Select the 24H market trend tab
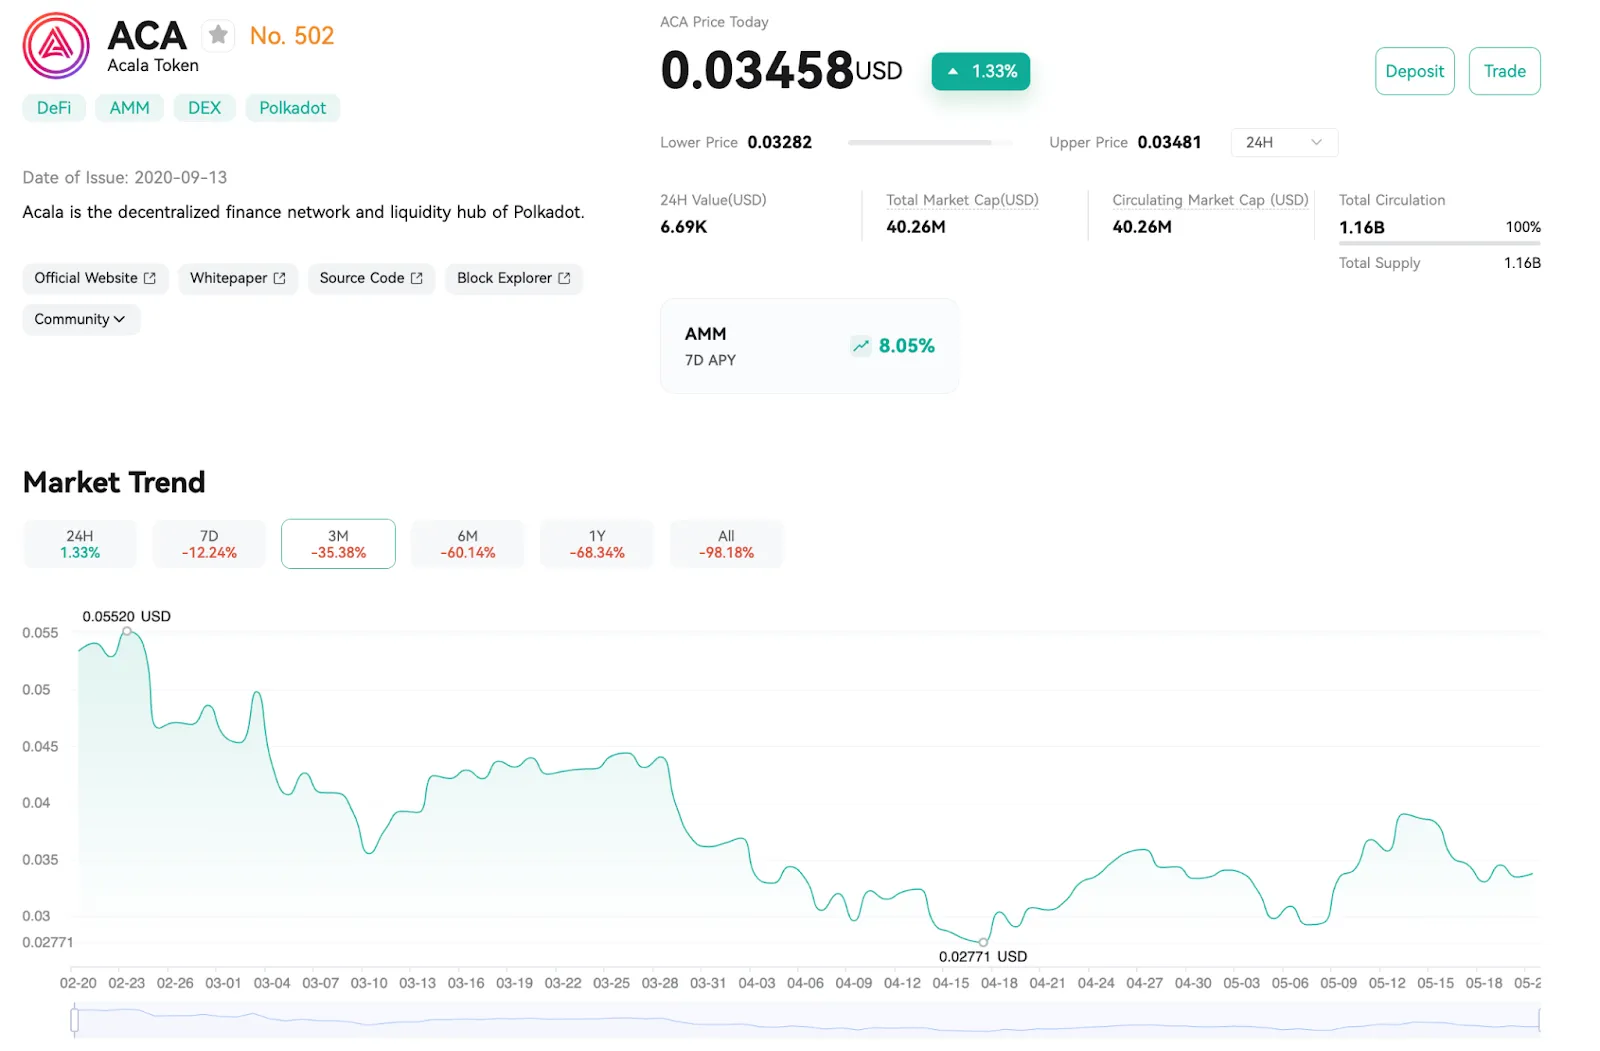The image size is (1600, 1051). [80, 544]
